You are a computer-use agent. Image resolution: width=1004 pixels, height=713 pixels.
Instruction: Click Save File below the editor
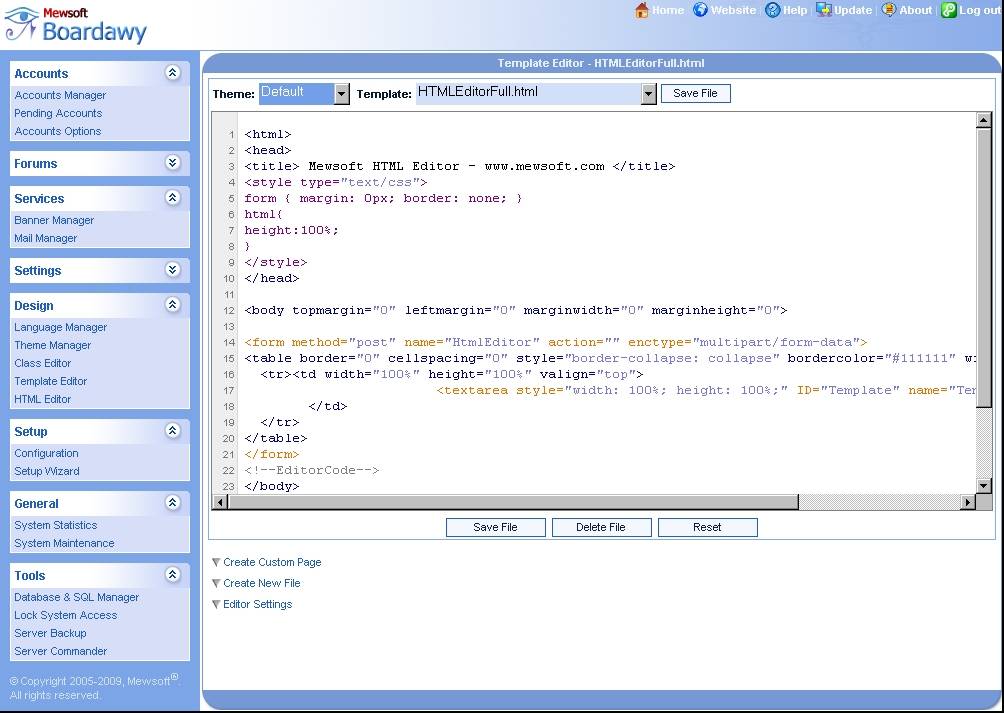(496, 527)
